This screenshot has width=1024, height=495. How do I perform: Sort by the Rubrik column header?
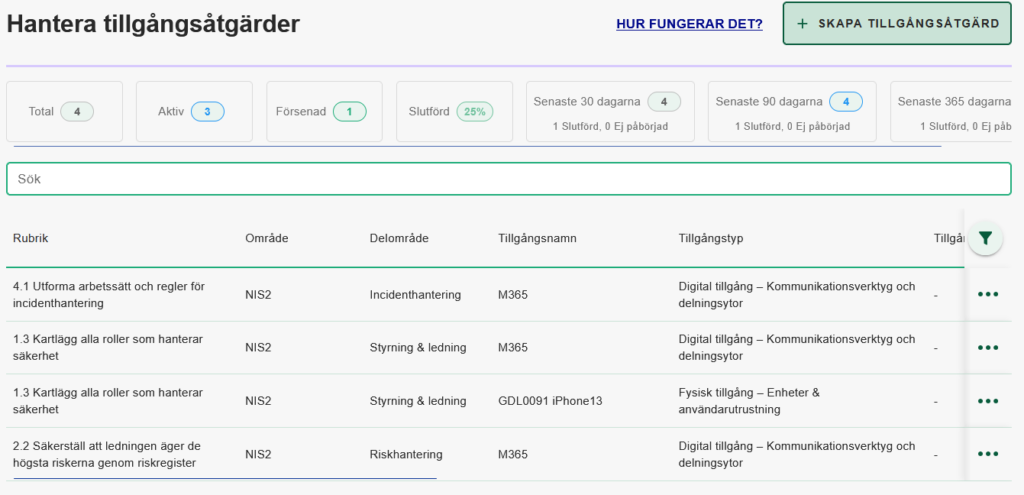(31, 238)
